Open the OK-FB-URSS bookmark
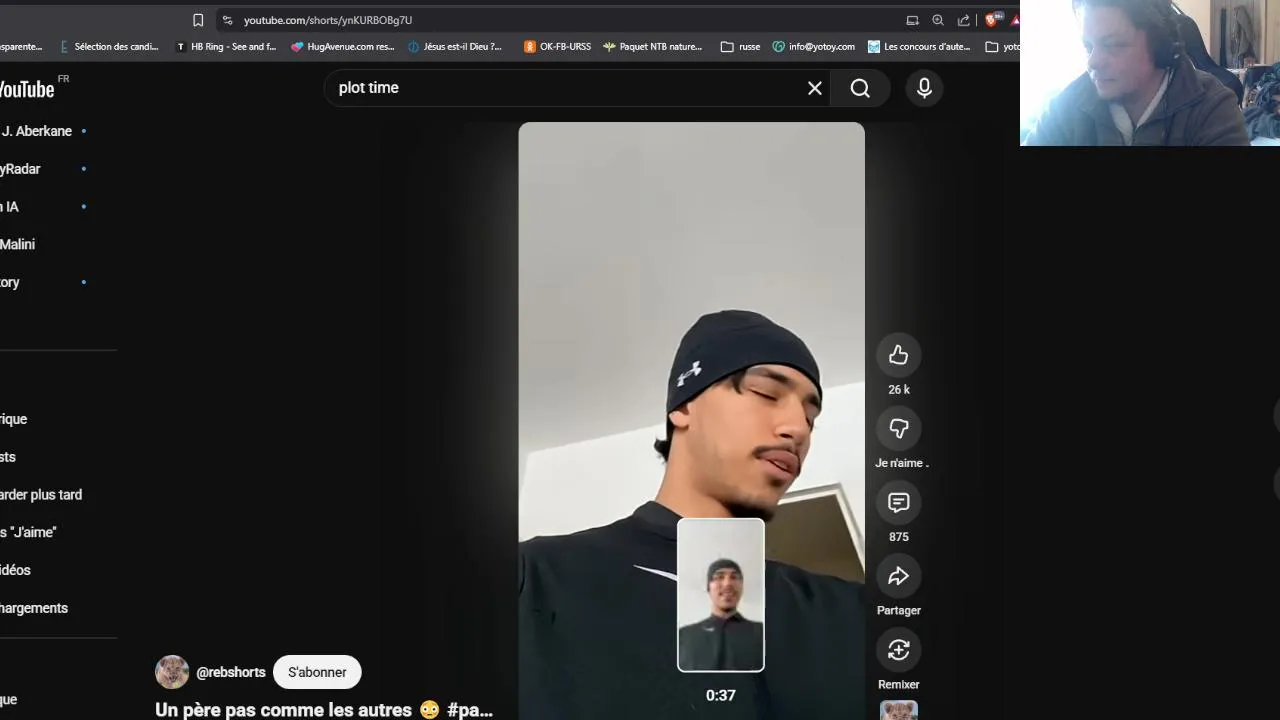 558,46
